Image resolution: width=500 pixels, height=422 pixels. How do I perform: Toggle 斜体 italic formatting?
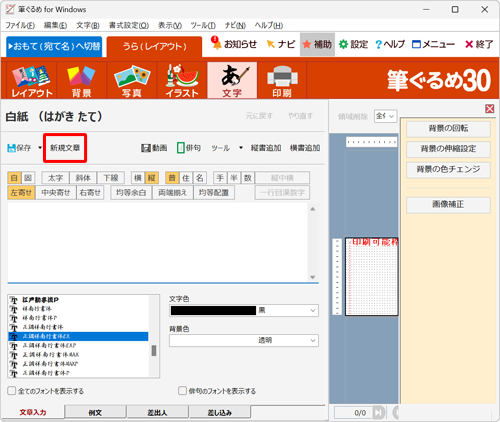pyautogui.click(x=83, y=178)
